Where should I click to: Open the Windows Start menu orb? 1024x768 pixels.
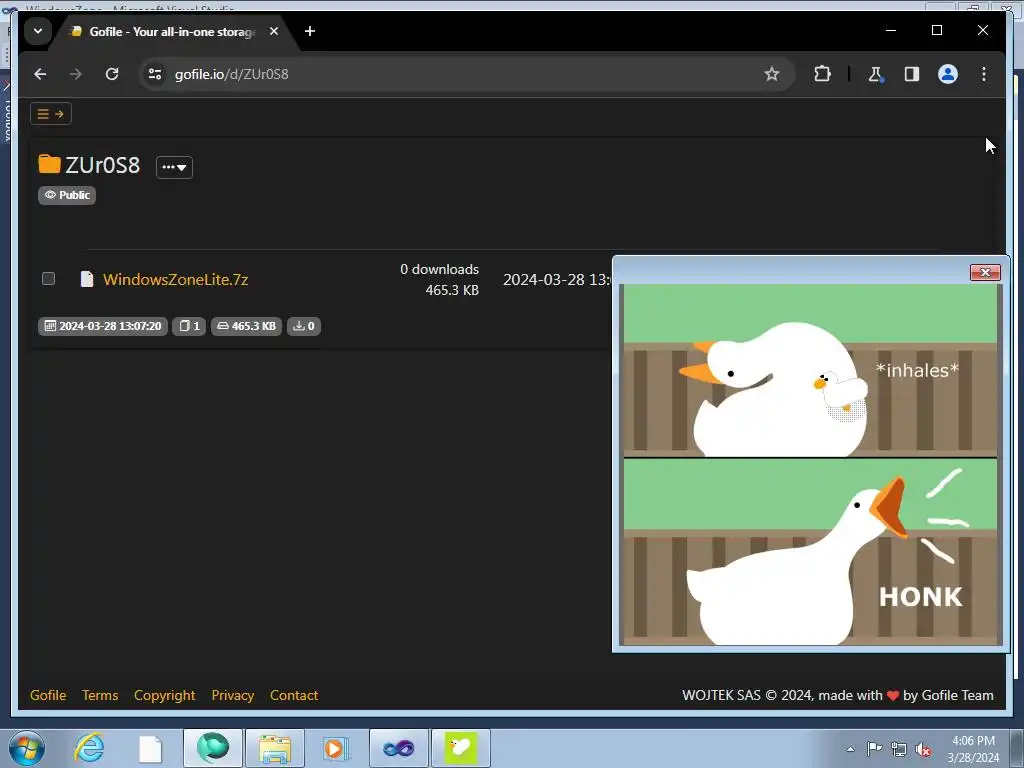(27, 748)
